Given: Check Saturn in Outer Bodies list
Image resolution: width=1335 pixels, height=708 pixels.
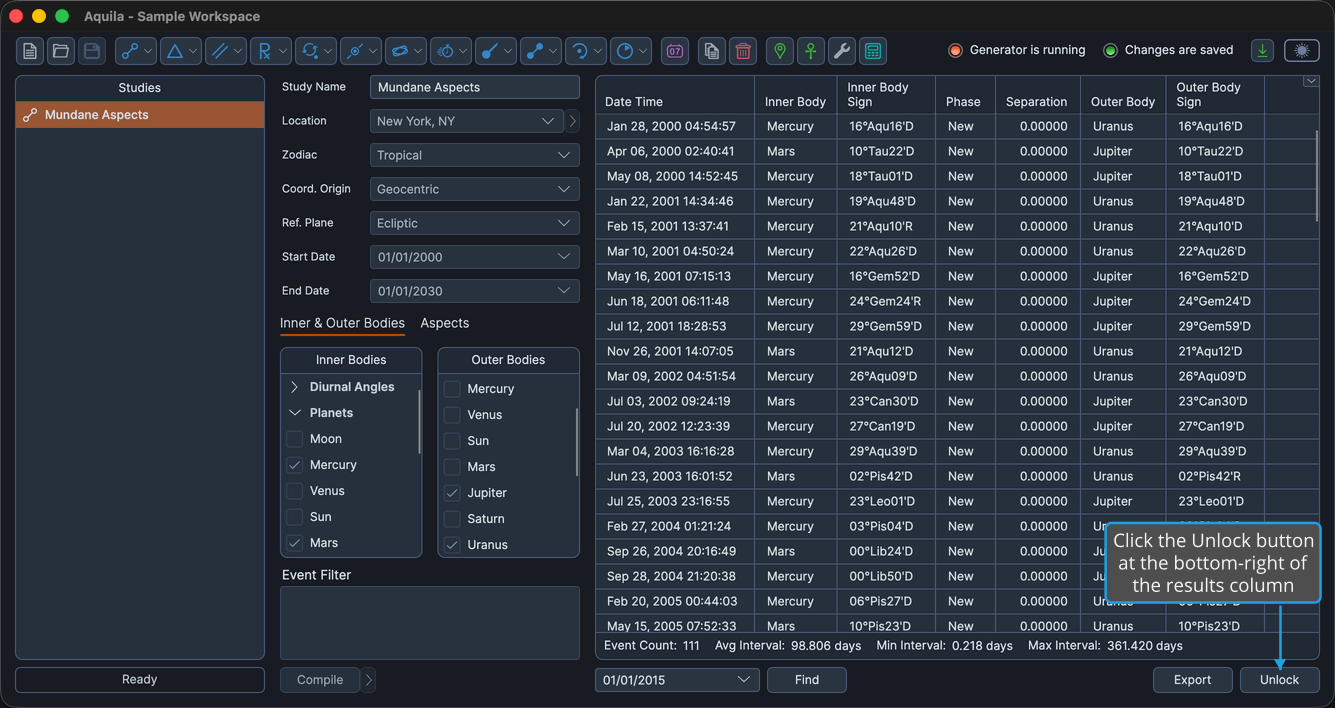Looking at the screenshot, I should (x=452, y=519).
